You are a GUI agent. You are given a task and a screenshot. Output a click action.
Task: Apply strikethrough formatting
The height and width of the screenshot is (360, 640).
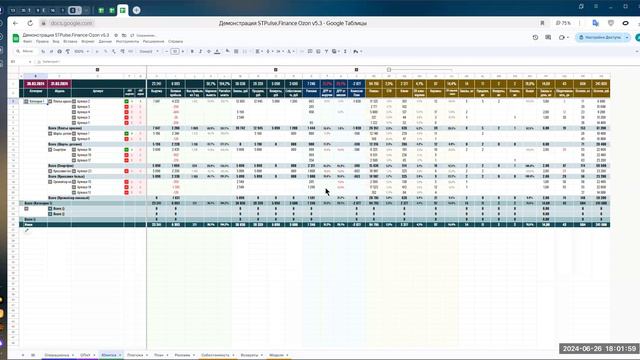pyautogui.click(x=209, y=51)
